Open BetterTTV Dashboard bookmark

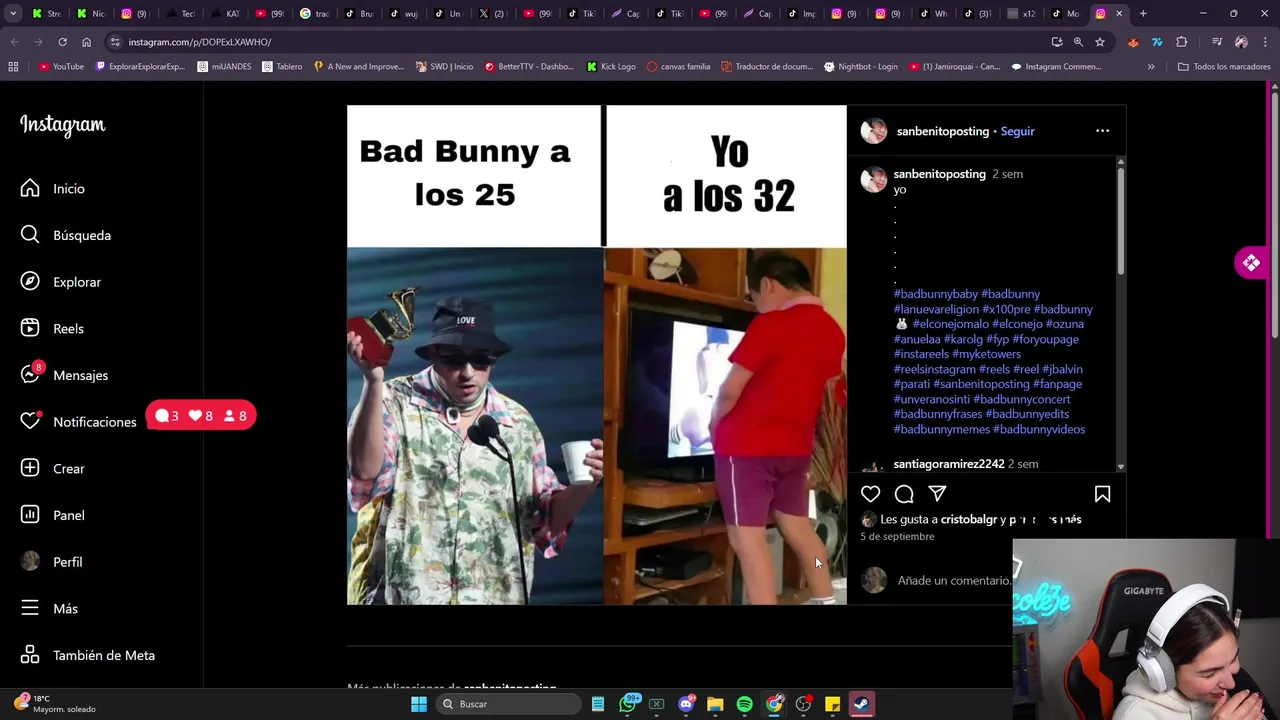[529, 67]
